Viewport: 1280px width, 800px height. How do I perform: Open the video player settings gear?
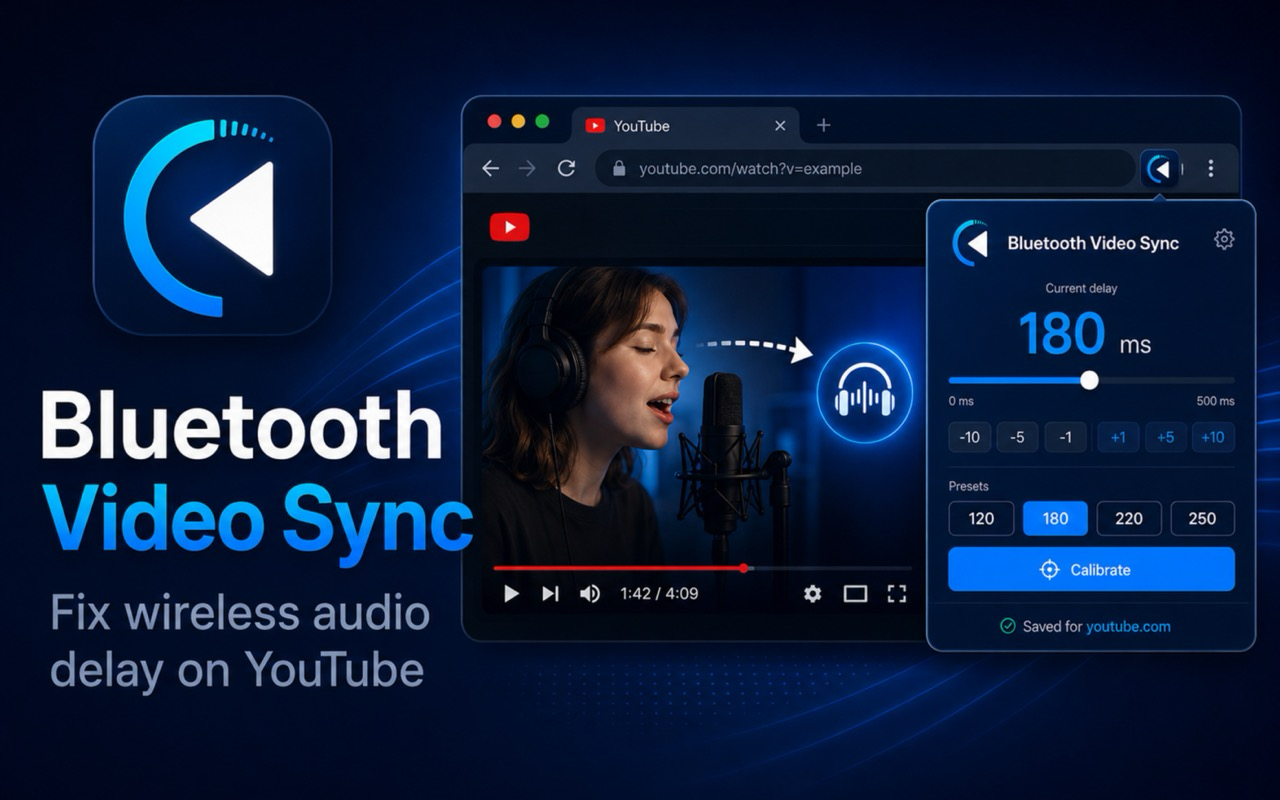(x=812, y=594)
